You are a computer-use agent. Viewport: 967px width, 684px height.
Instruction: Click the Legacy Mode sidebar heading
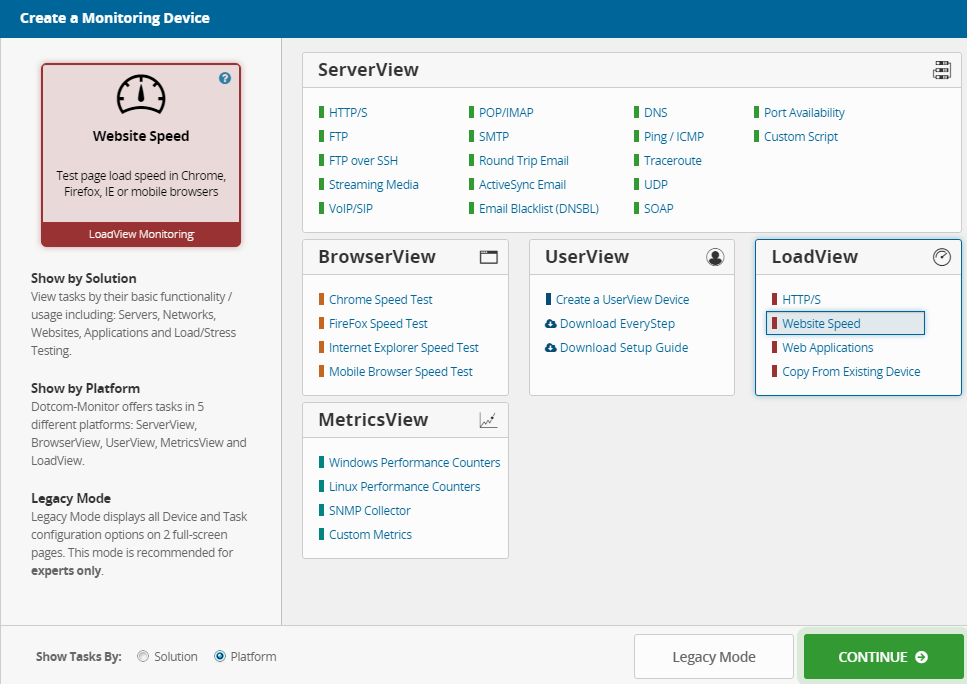(71, 498)
